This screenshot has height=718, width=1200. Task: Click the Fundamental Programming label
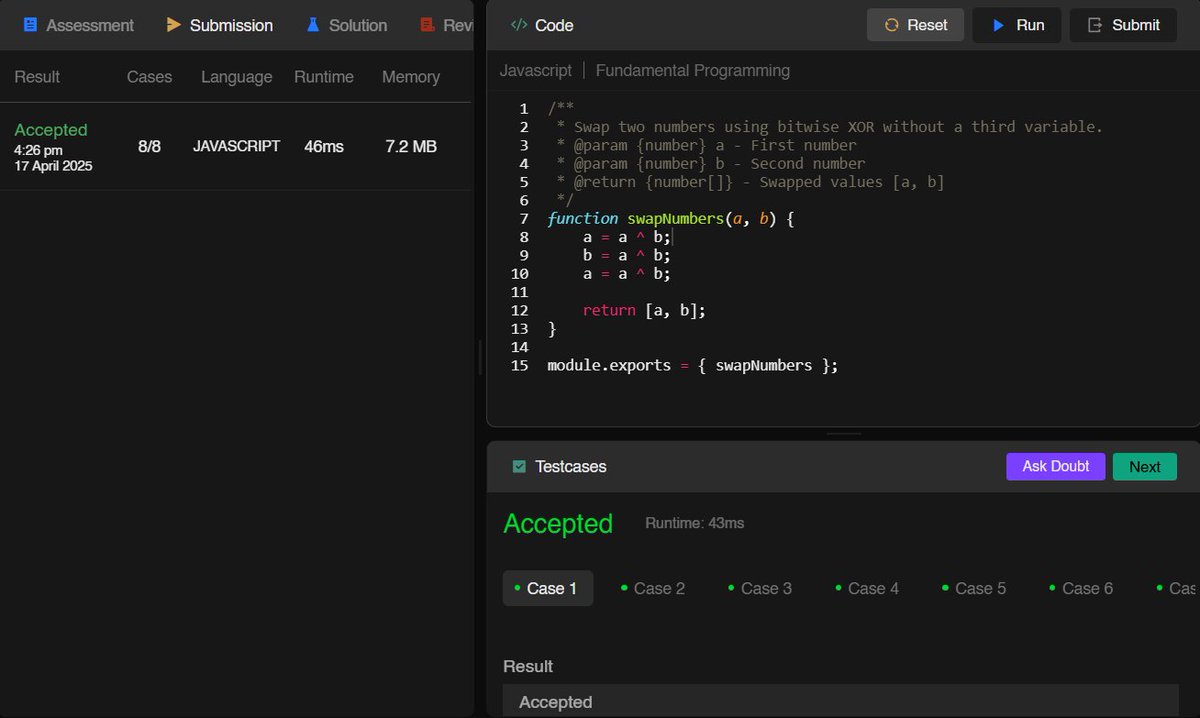pos(693,70)
